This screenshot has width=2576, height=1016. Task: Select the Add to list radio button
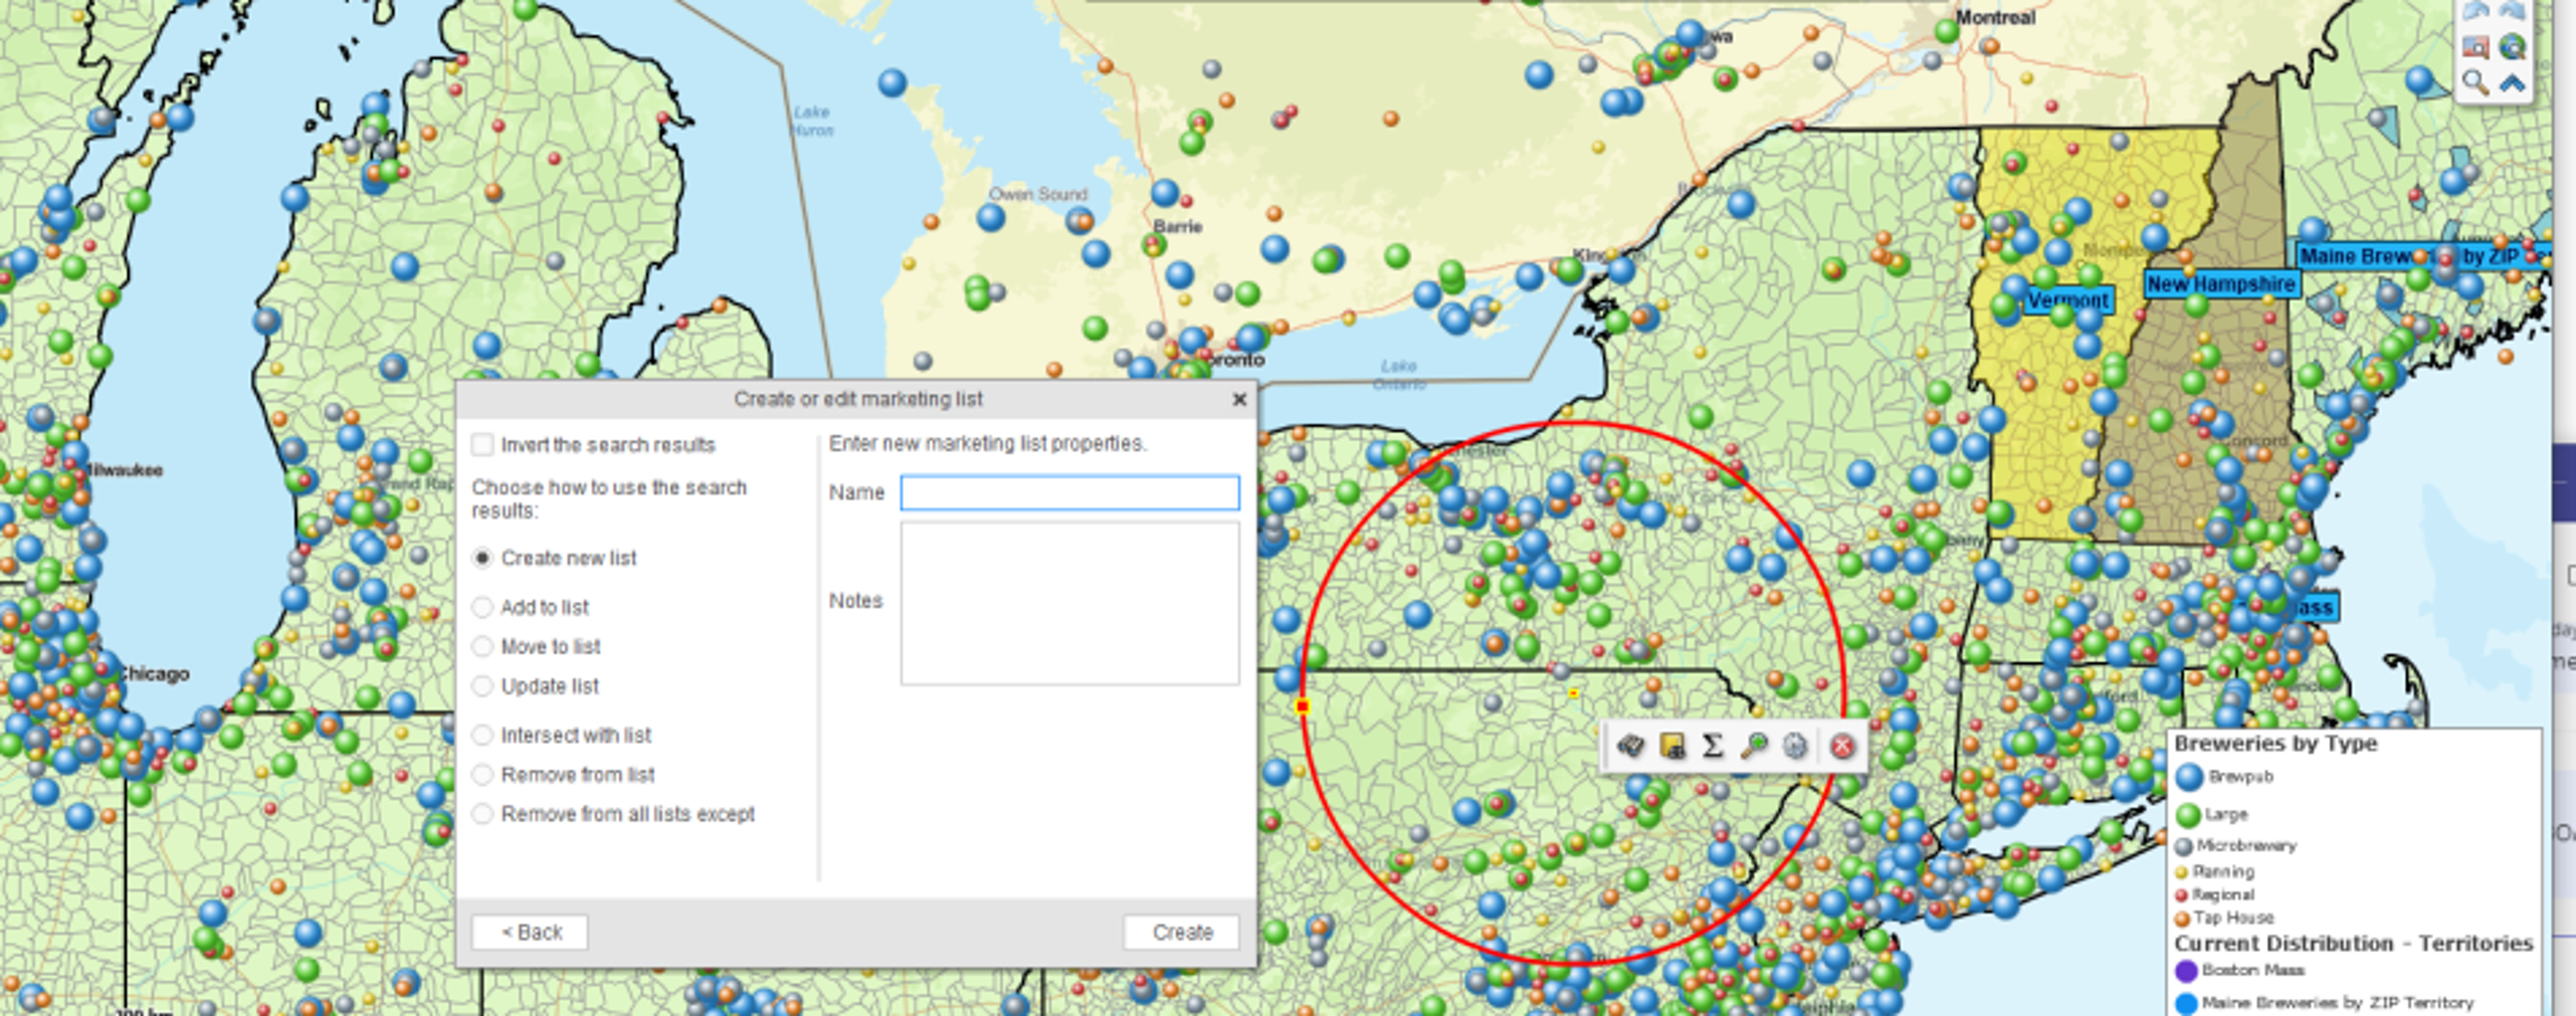pos(484,606)
